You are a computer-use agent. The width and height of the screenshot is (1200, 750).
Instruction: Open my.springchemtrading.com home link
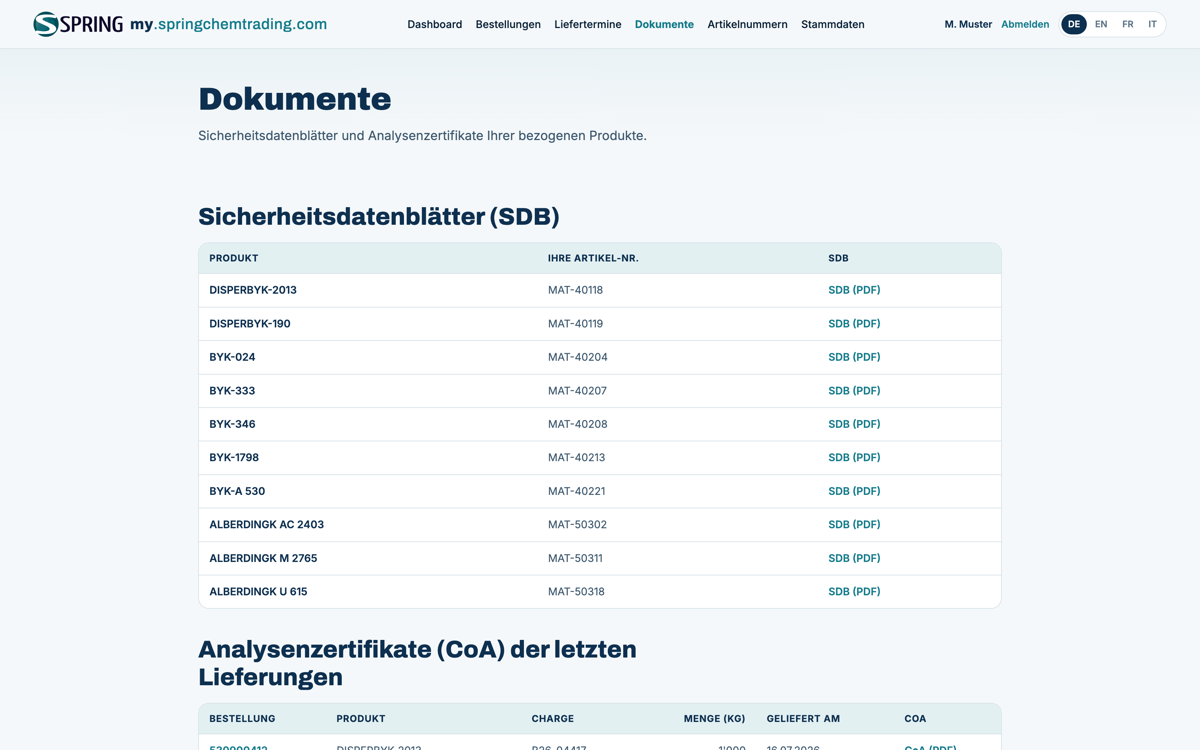click(x=228, y=24)
